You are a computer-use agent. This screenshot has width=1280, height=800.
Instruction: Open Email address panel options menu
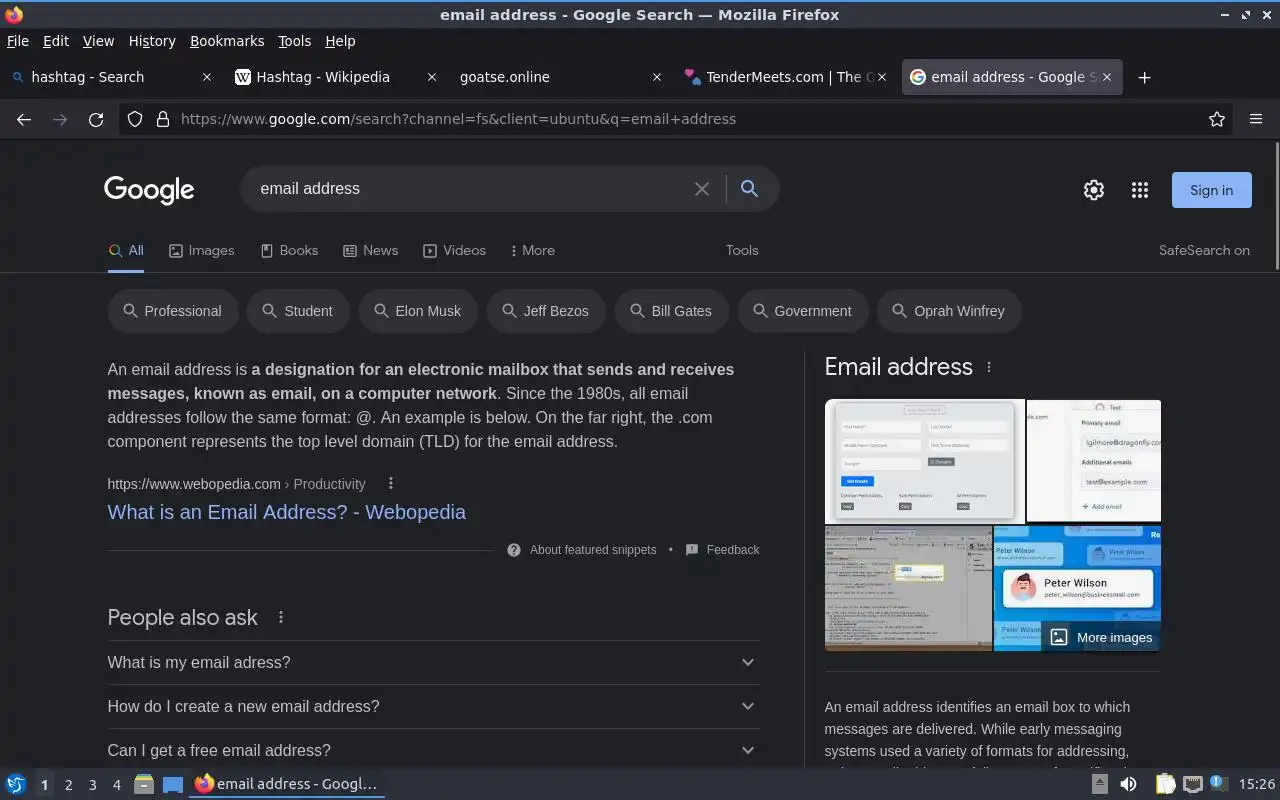(989, 367)
